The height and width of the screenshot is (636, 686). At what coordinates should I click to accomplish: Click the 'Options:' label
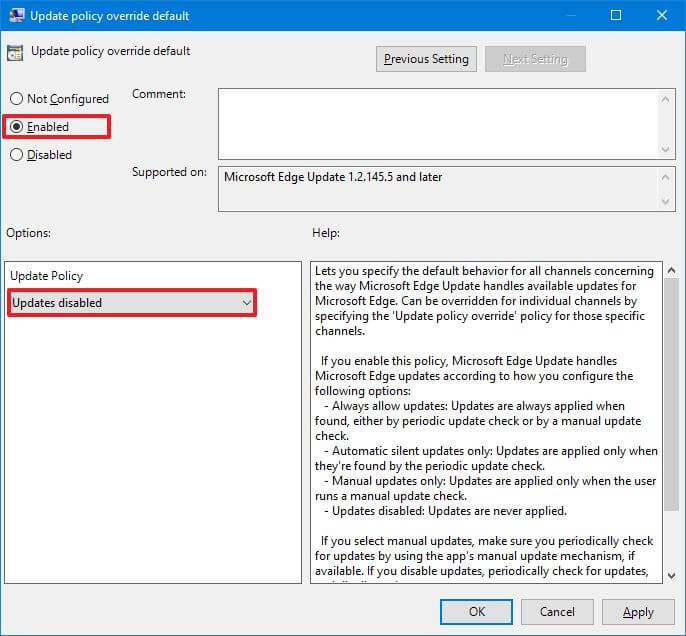tap(28, 233)
